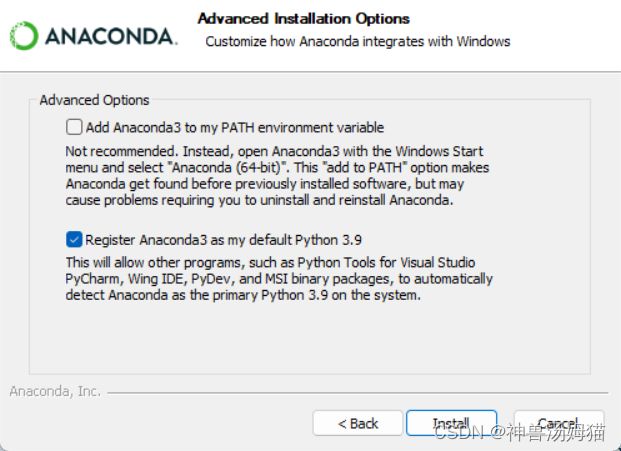
Task: Click the ANACONDA wordmark text
Action: point(111,36)
